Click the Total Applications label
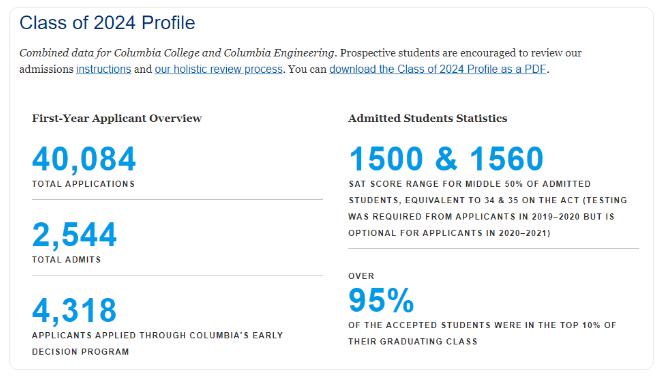Image resolution: width=661 pixels, height=379 pixels. (x=83, y=184)
